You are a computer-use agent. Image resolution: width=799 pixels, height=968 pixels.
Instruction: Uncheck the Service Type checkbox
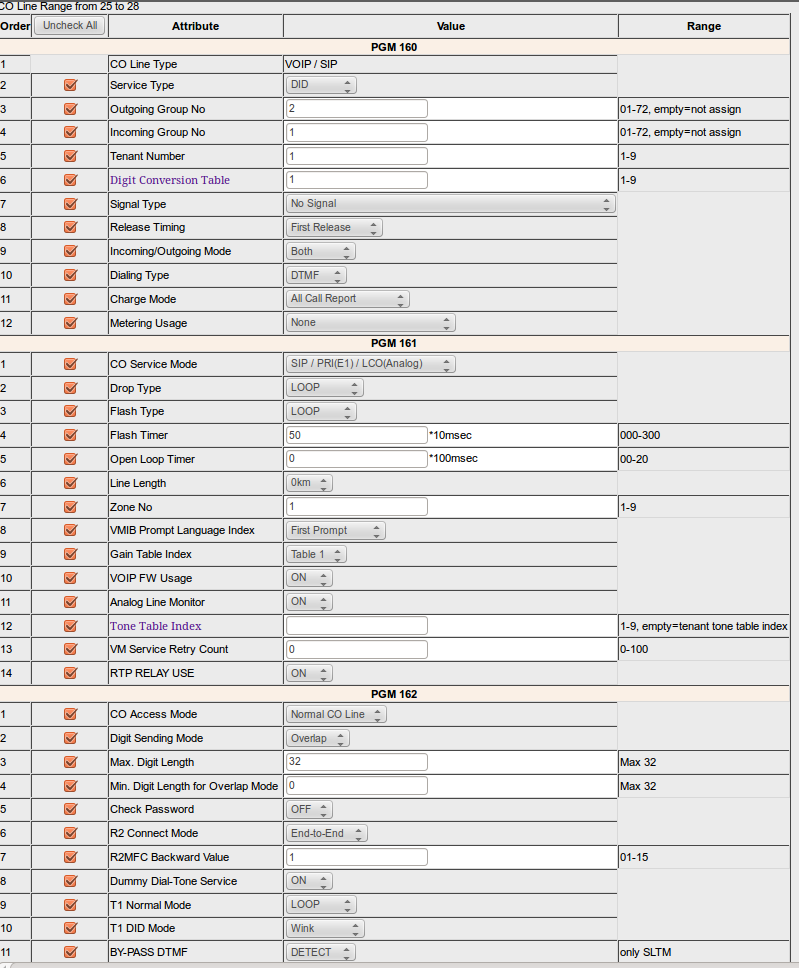tap(70, 85)
